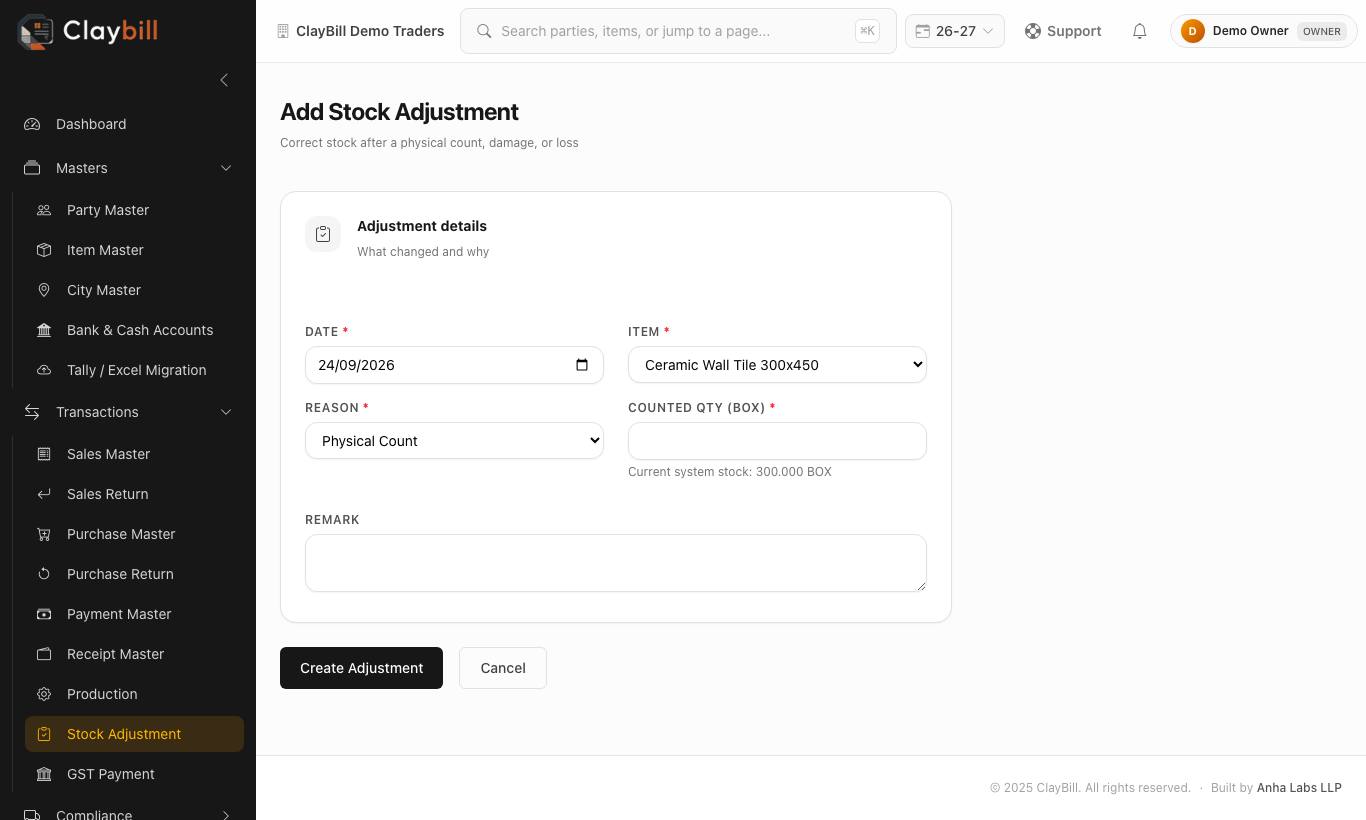1366x820 pixels.
Task: Collapse the Transactions section chevron
Action: (226, 412)
